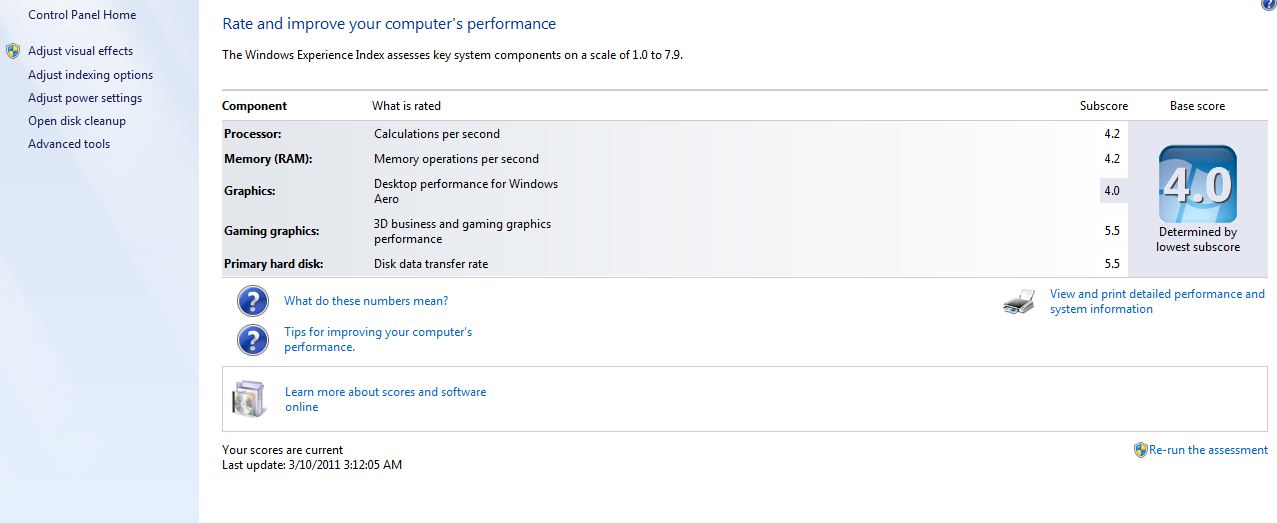Image resolution: width=1277 pixels, height=523 pixels.
Task: Click the help question mark icon top right
Action: [1270, 4]
